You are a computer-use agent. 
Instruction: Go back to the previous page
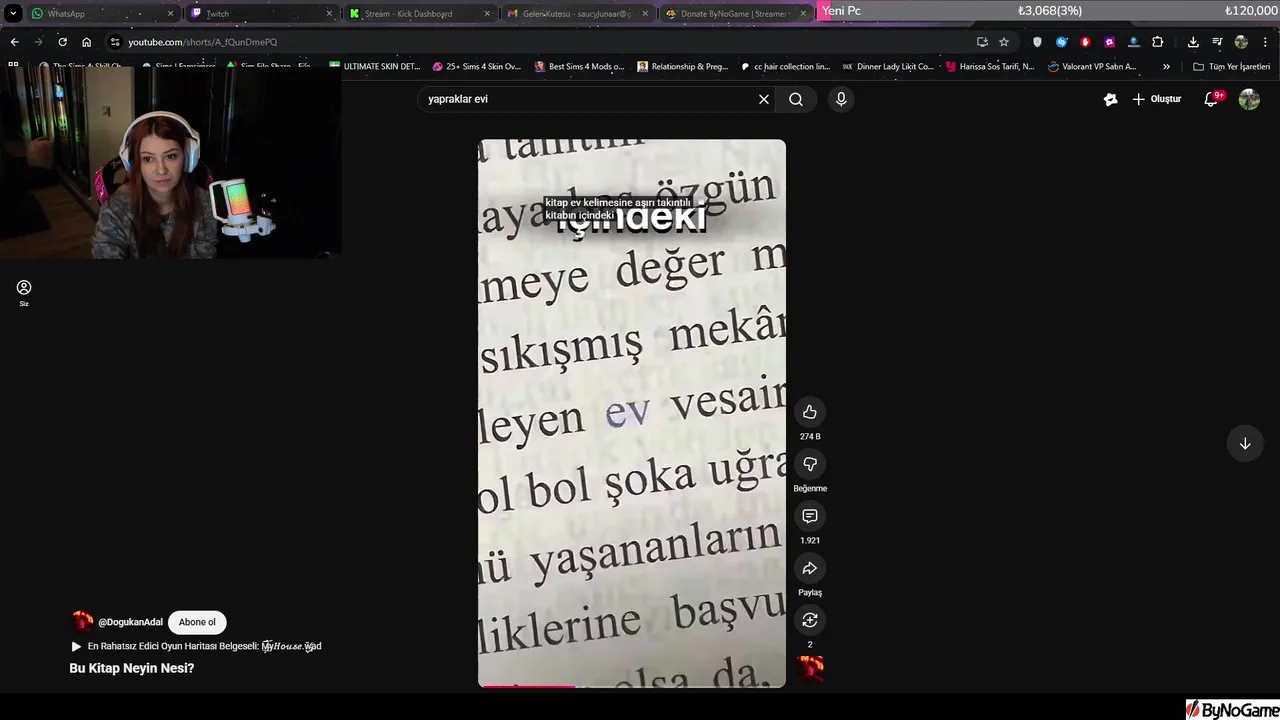14,42
